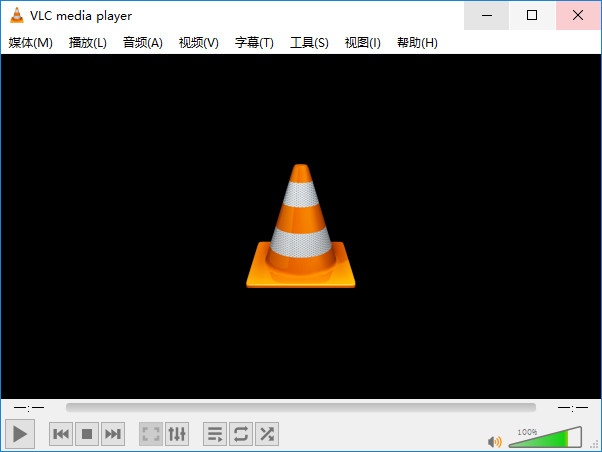The width and height of the screenshot is (602, 452).
Task: Toggle random shuffle playback
Action: (x=267, y=434)
